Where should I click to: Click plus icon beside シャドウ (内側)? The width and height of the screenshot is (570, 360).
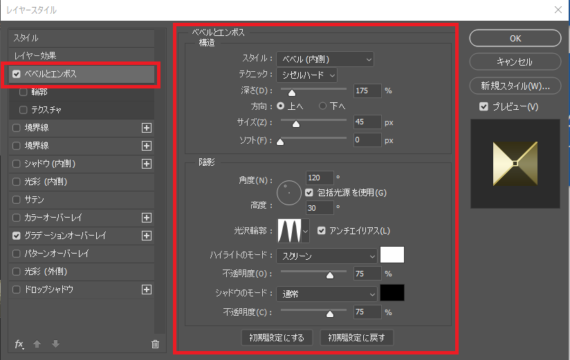click(146, 164)
